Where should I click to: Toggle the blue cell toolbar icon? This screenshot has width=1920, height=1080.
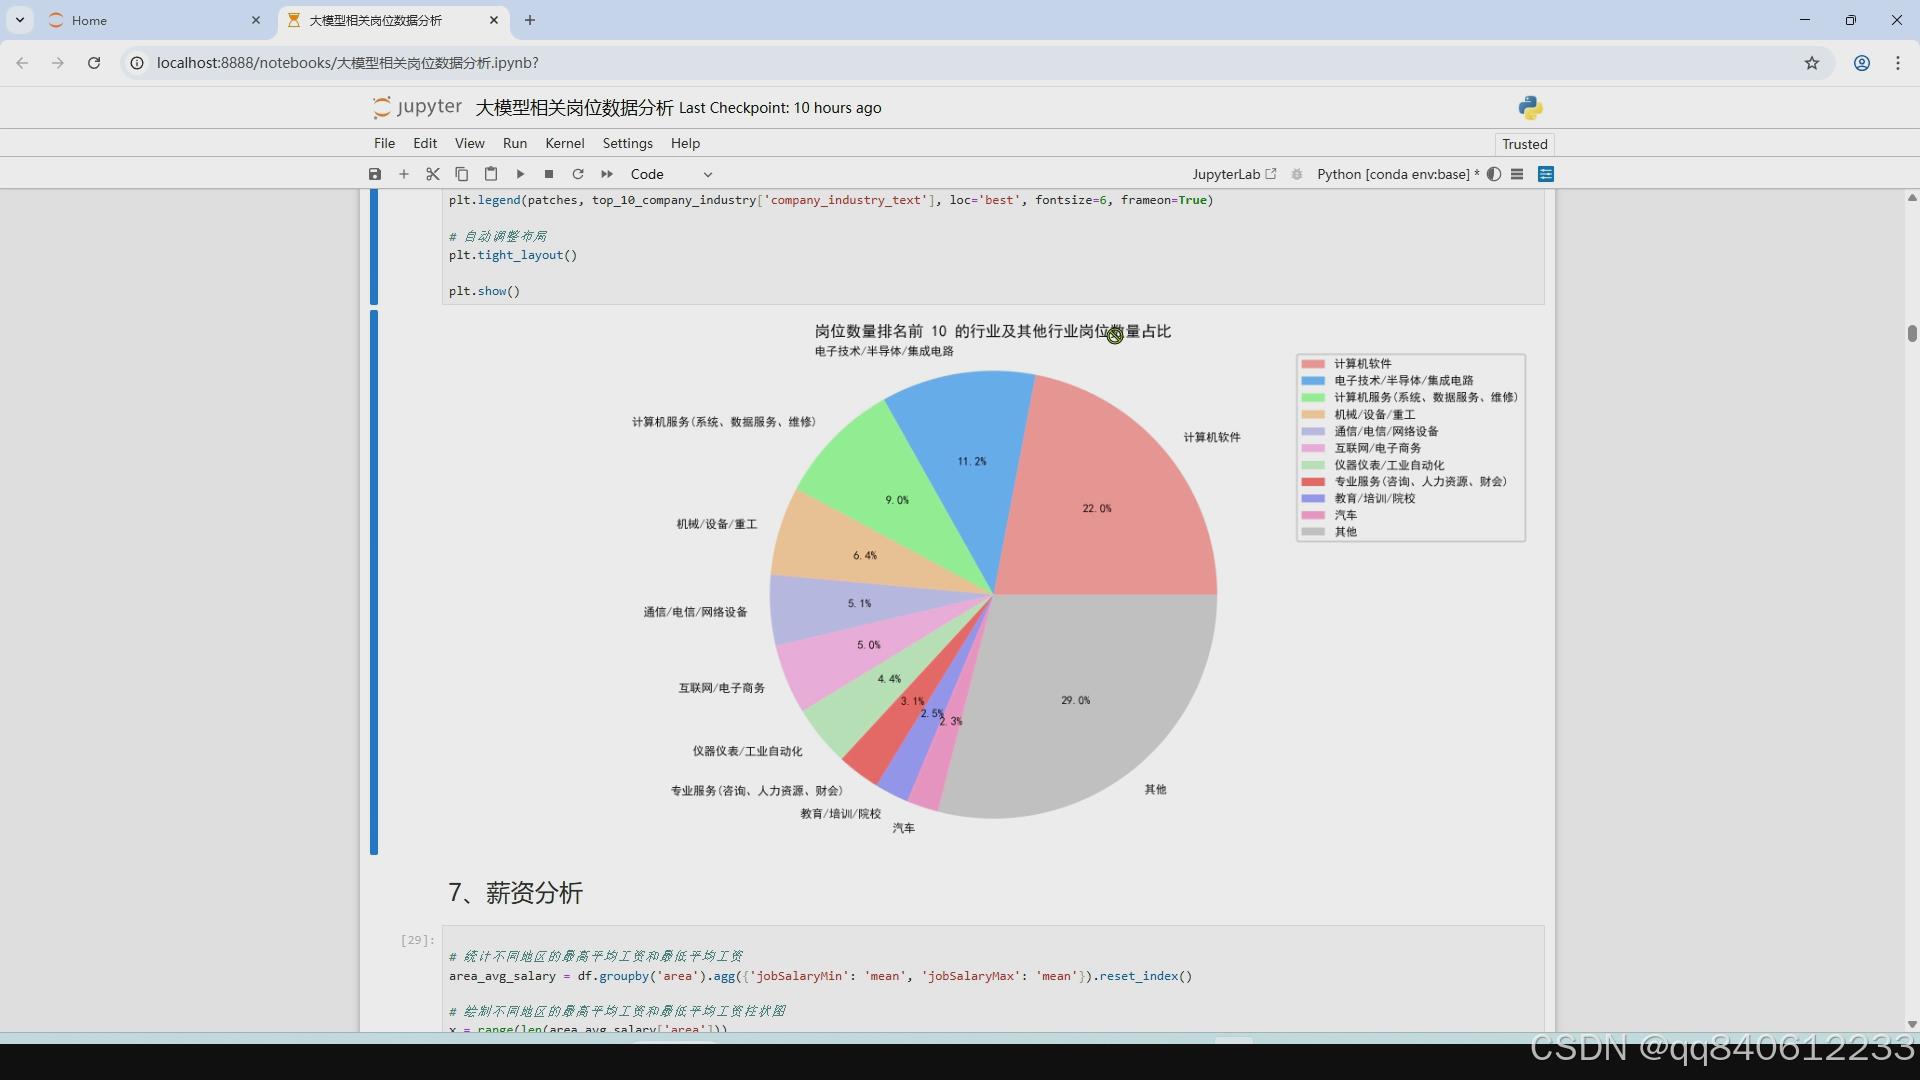tap(1546, 174)
